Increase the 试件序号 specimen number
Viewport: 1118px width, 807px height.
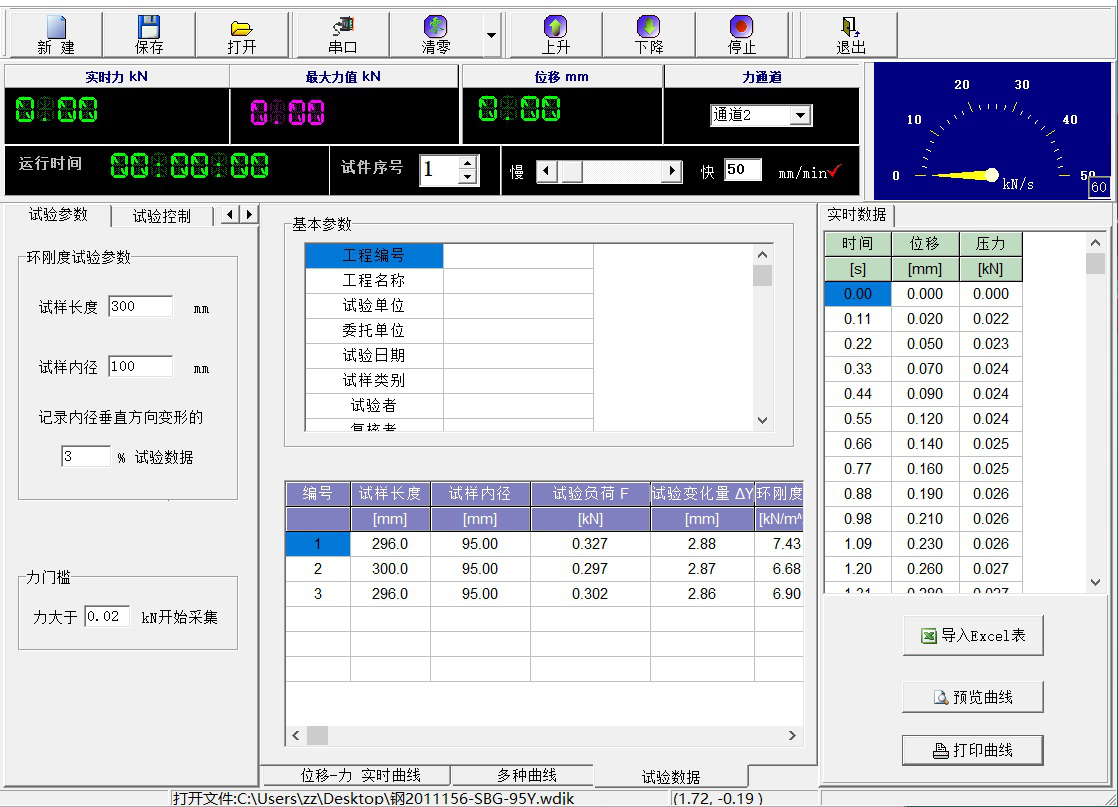468,163
